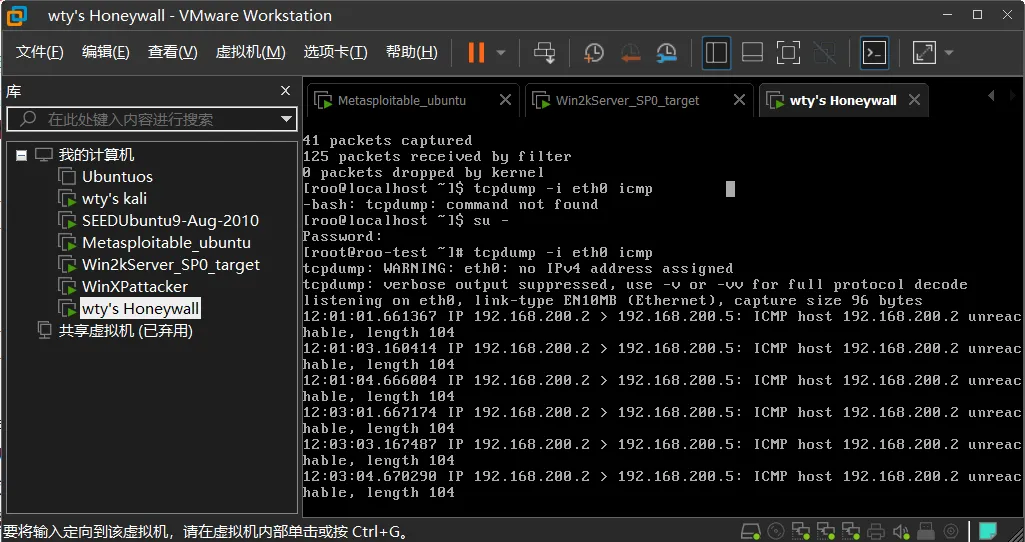This screenshot has height=542, width=1025.
Task: Open the 文件(F) menu
Action: point(39,52)
